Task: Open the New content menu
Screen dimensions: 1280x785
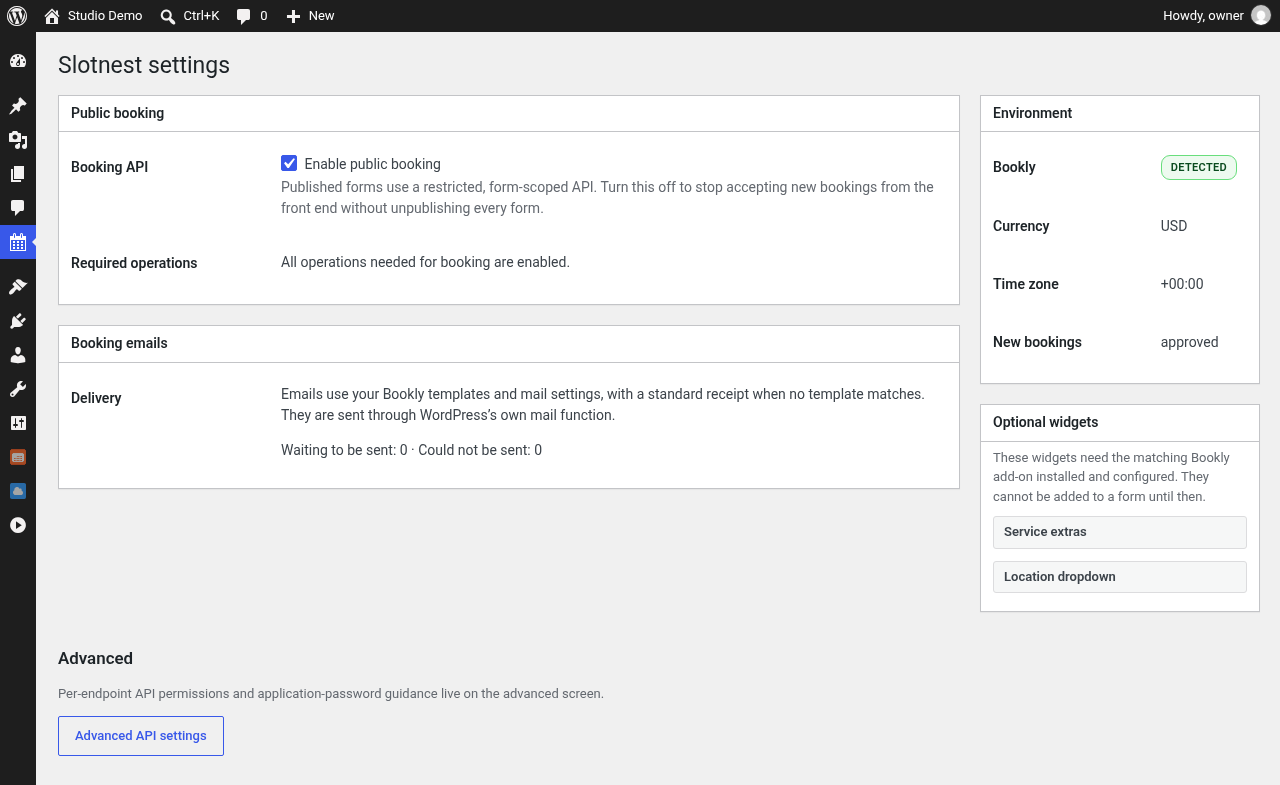Action: coord(310,16)
